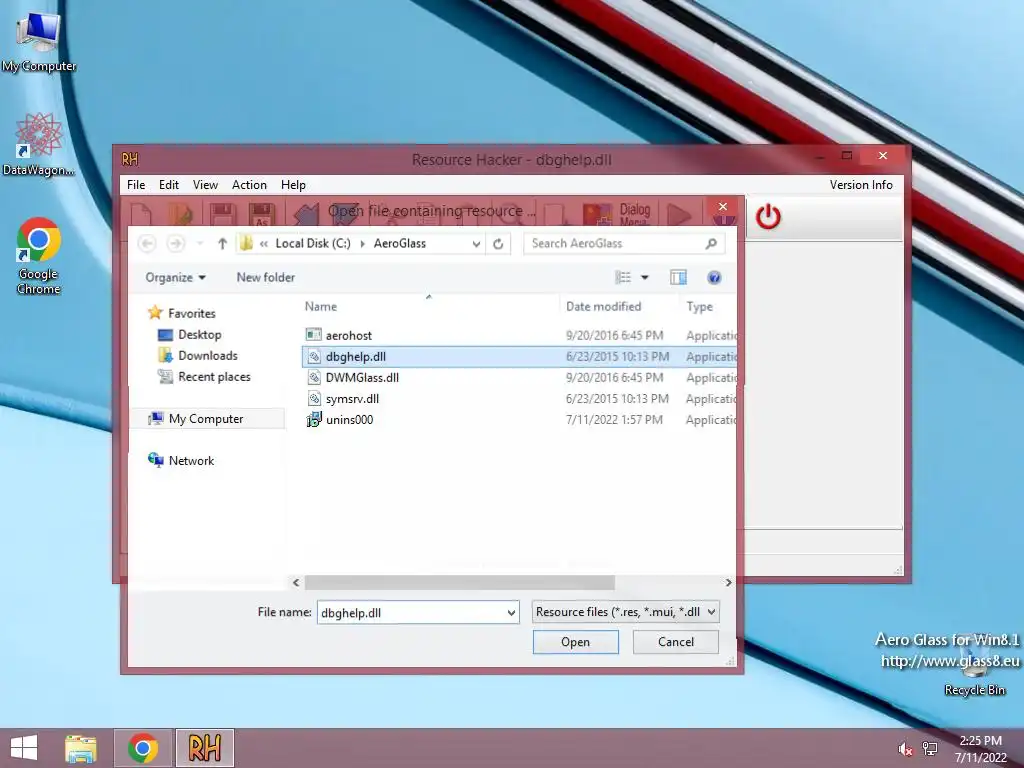Click the symsrv.dll file icon

coord(313,398)
